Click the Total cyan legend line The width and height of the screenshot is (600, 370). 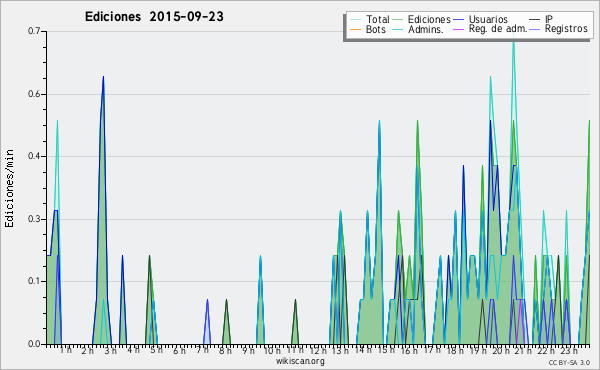[x=355, y=20]
